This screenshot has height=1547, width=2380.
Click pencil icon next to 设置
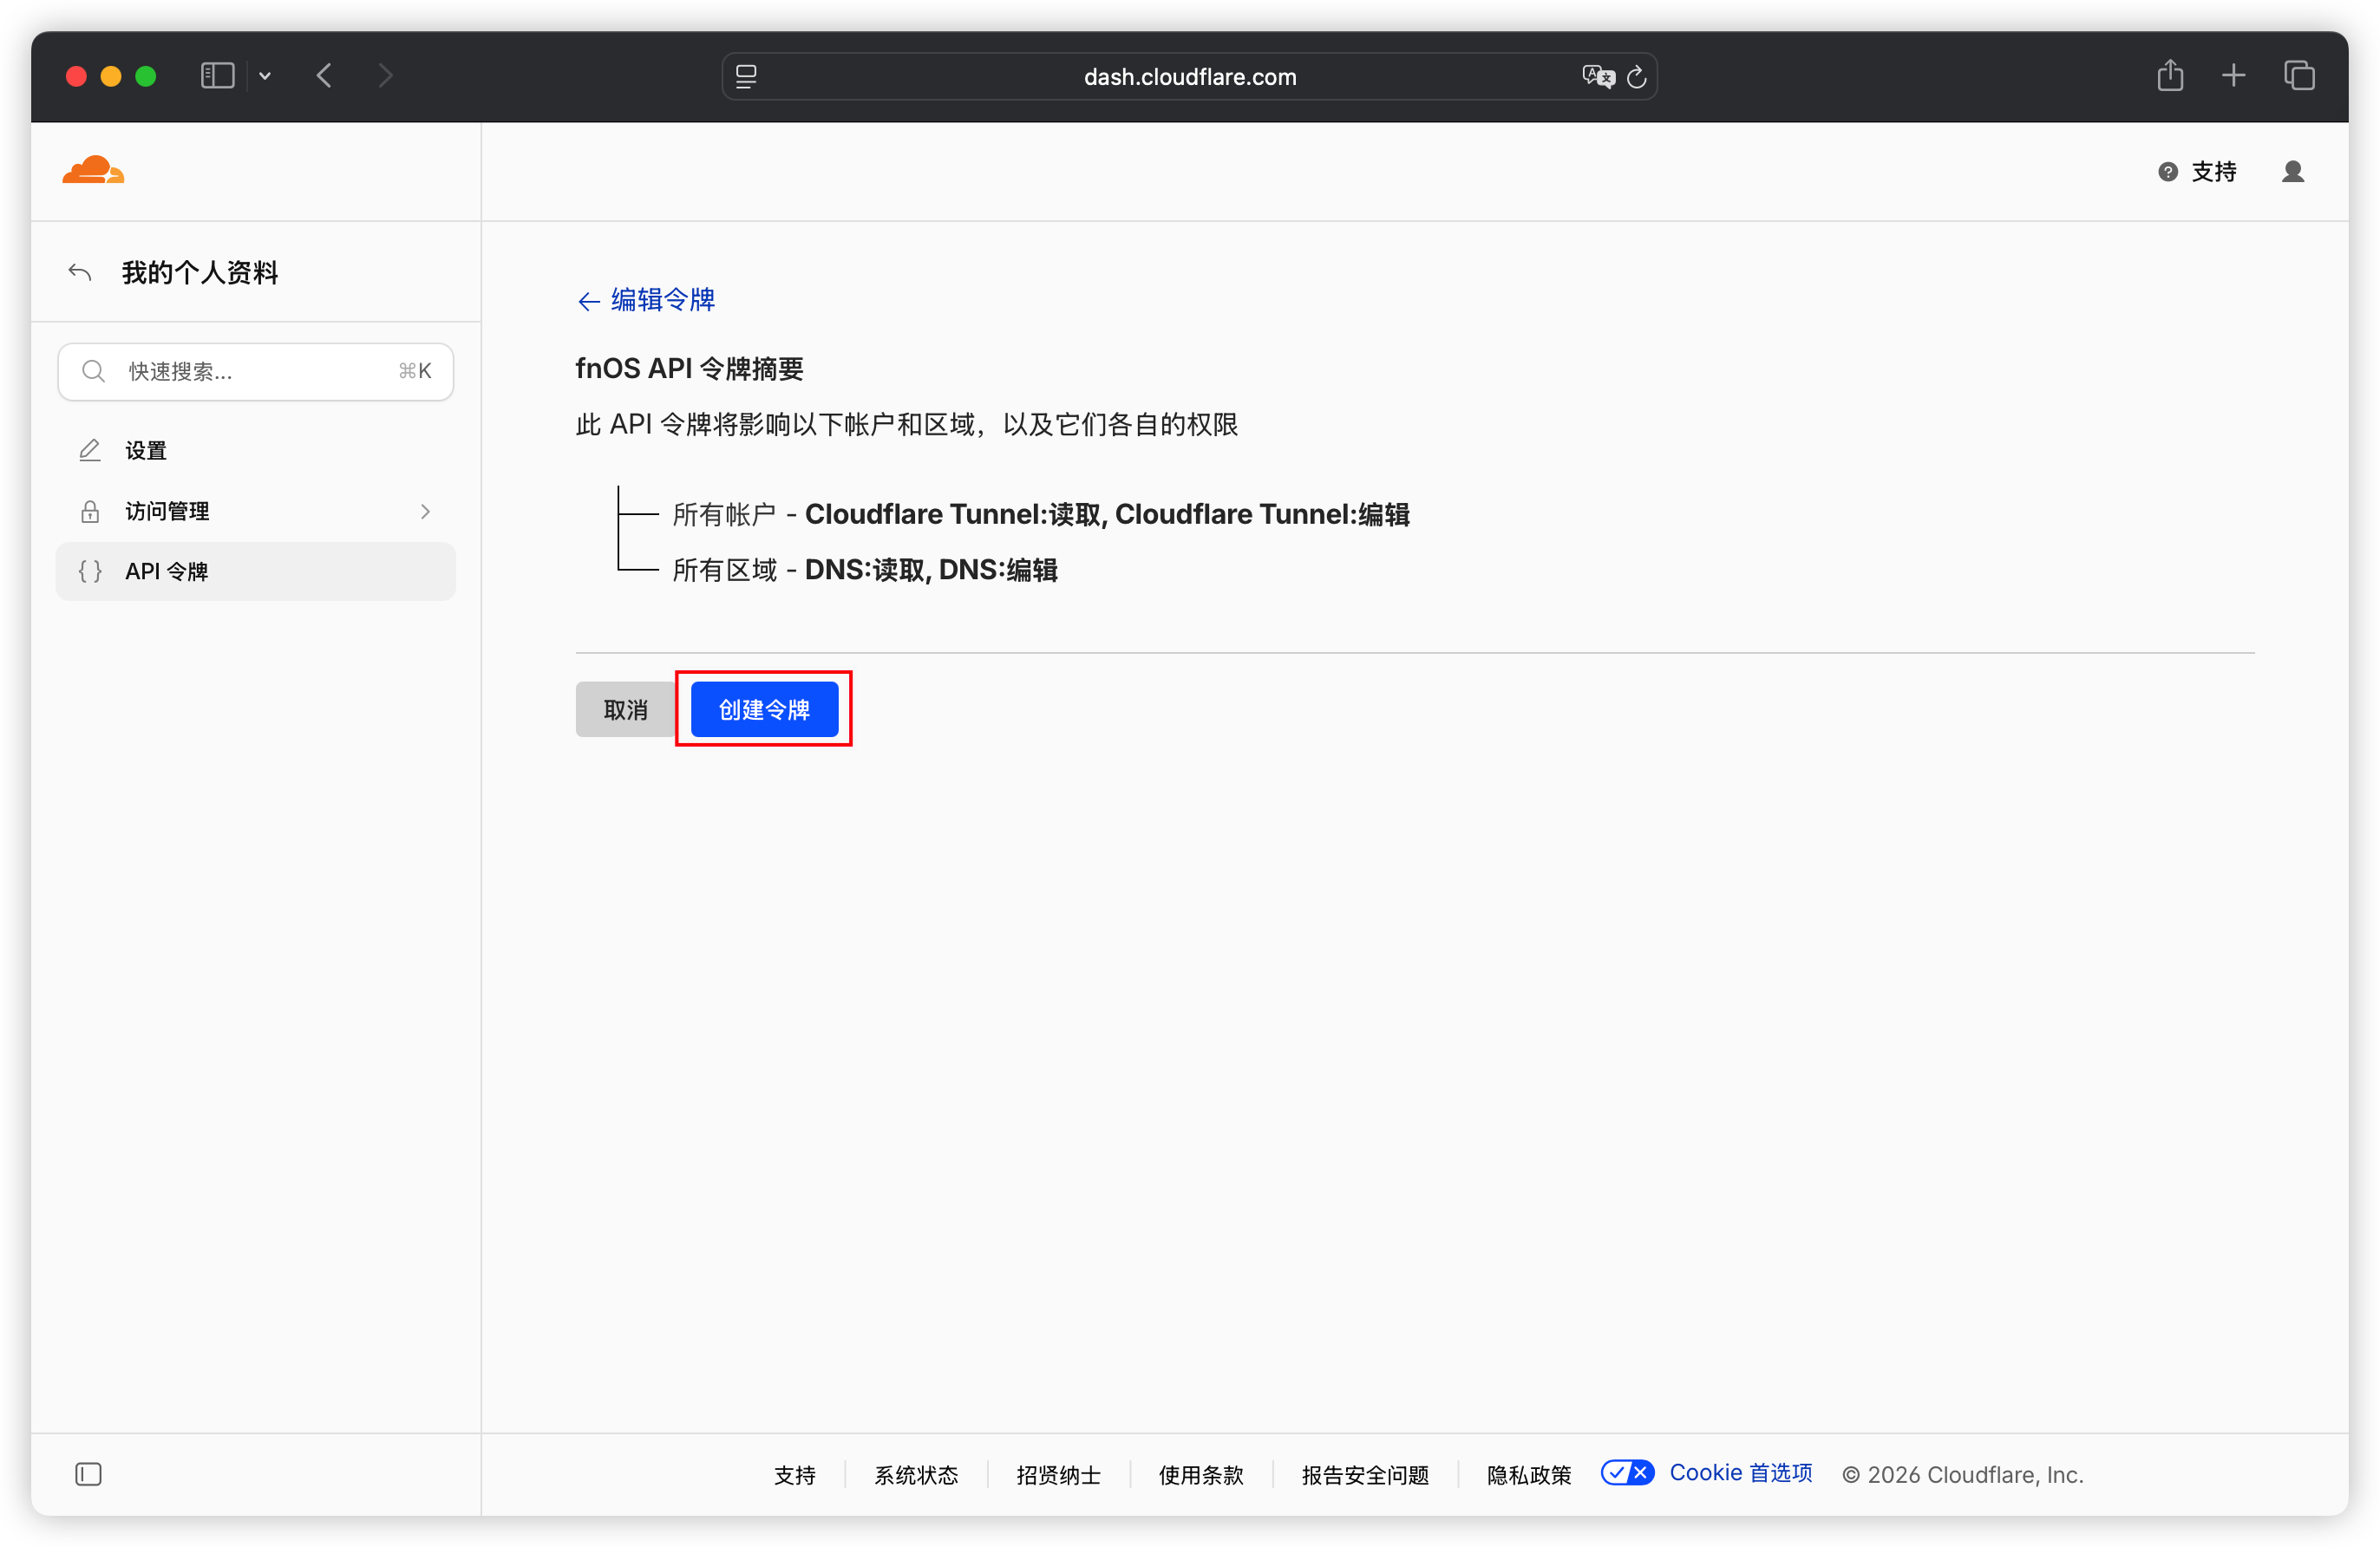click(90, 451)
